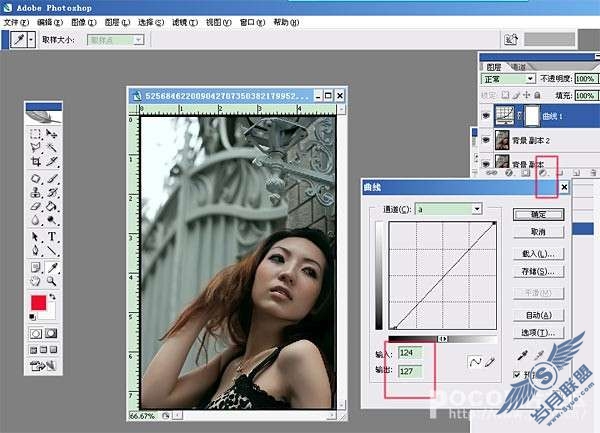Select the curve pencil draw mode icon
600x433 pixels.
[490, 361]
